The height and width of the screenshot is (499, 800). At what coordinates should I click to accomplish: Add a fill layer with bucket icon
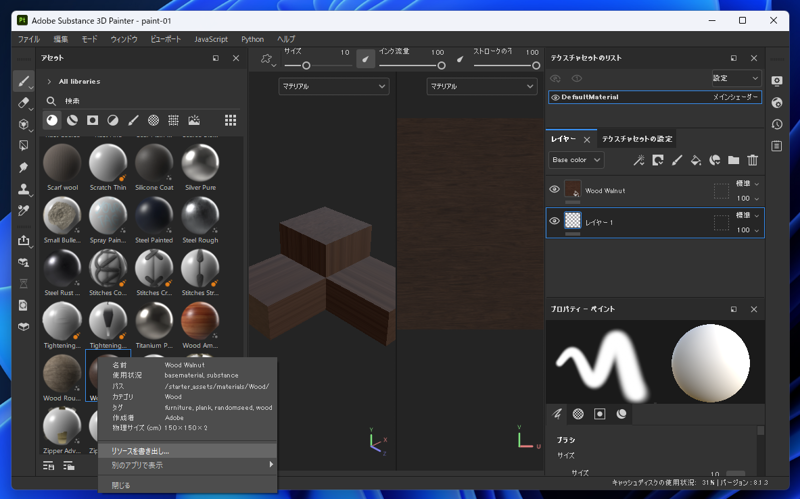tap(695, 160)
